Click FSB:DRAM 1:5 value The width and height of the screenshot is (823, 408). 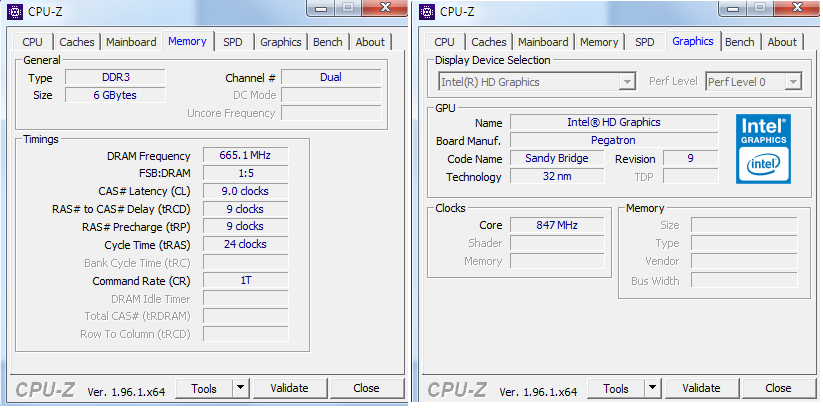point(245,174)
